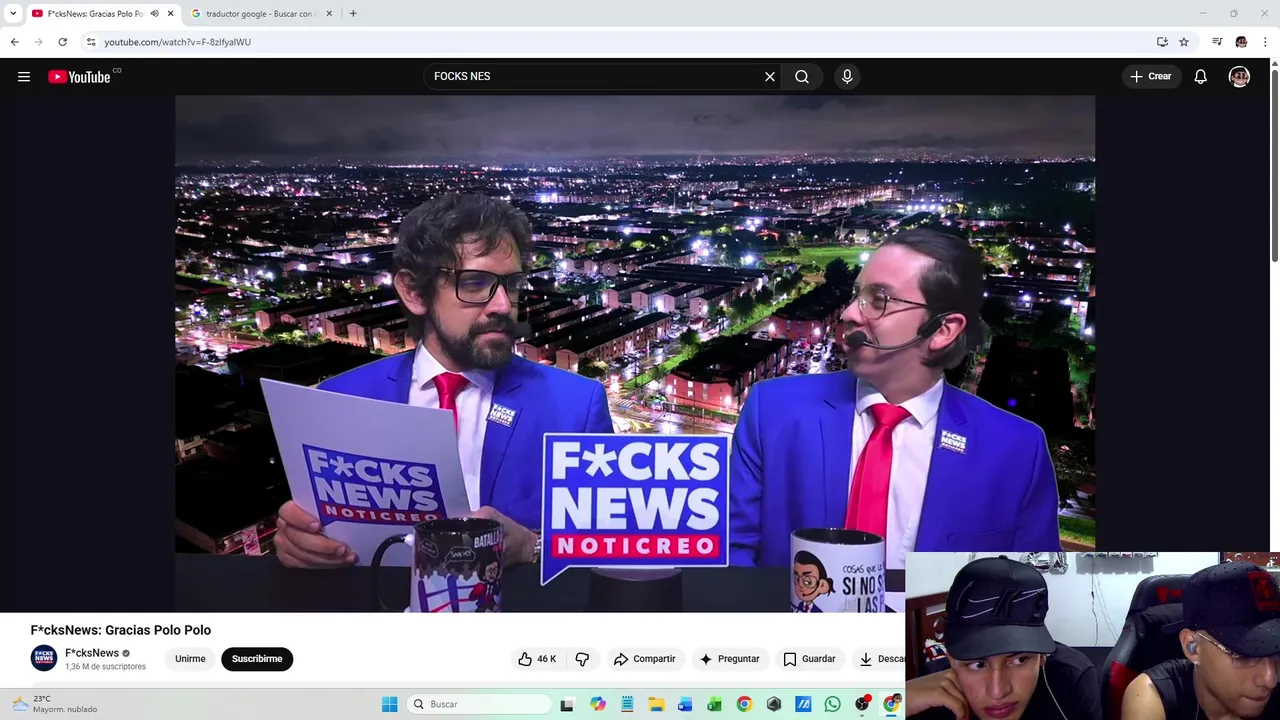Viewport: 1280px width, 720px height.
Task: Open the F*cksNews channel avatar
Action: 44,658
